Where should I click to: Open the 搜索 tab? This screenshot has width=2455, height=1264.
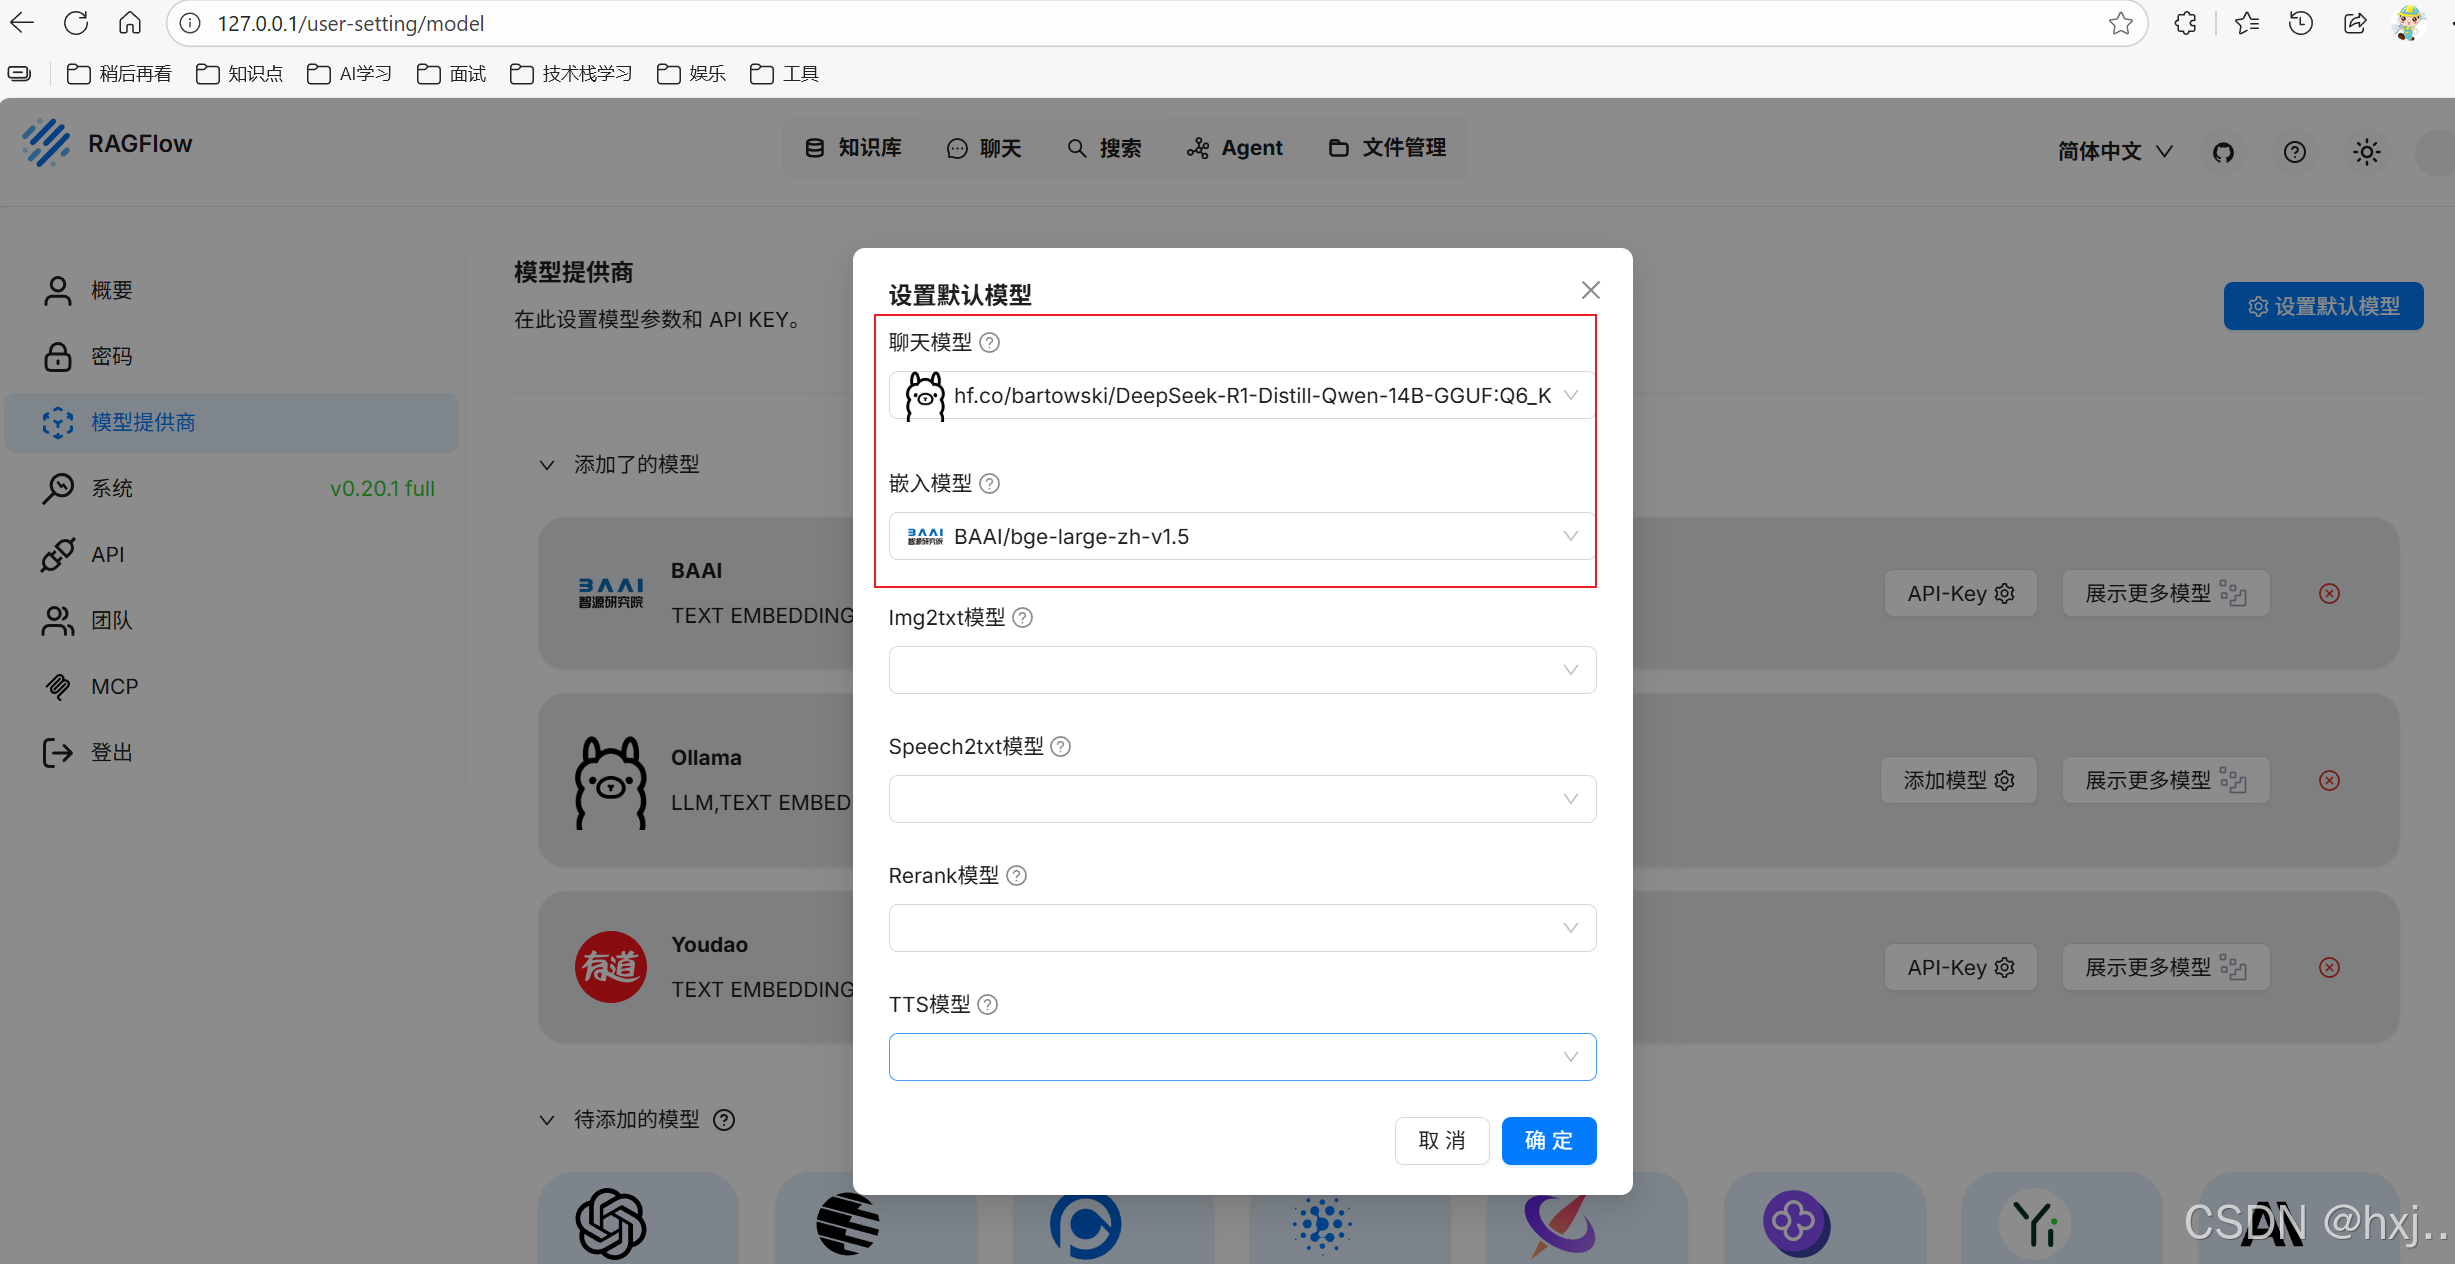(x=1104, y=148)
